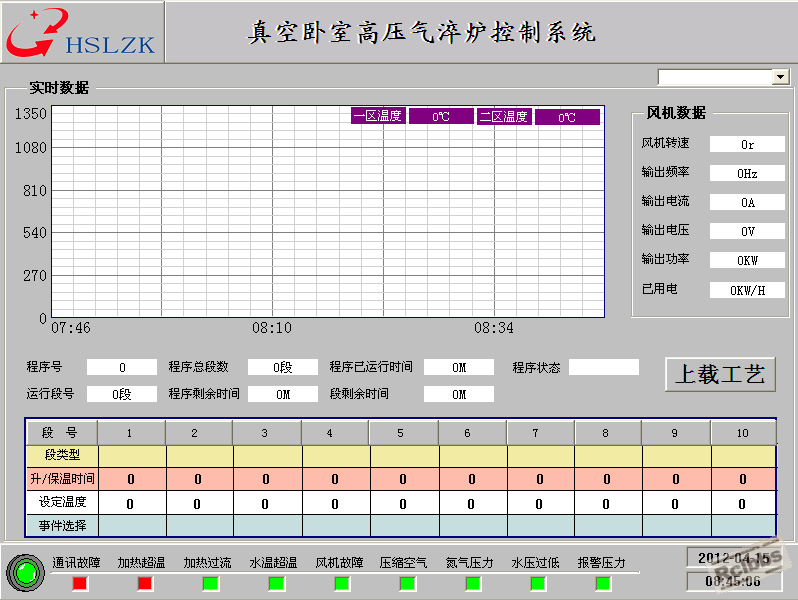
Task: Click the 水压过低 green indicator
Action: [538, 583]
